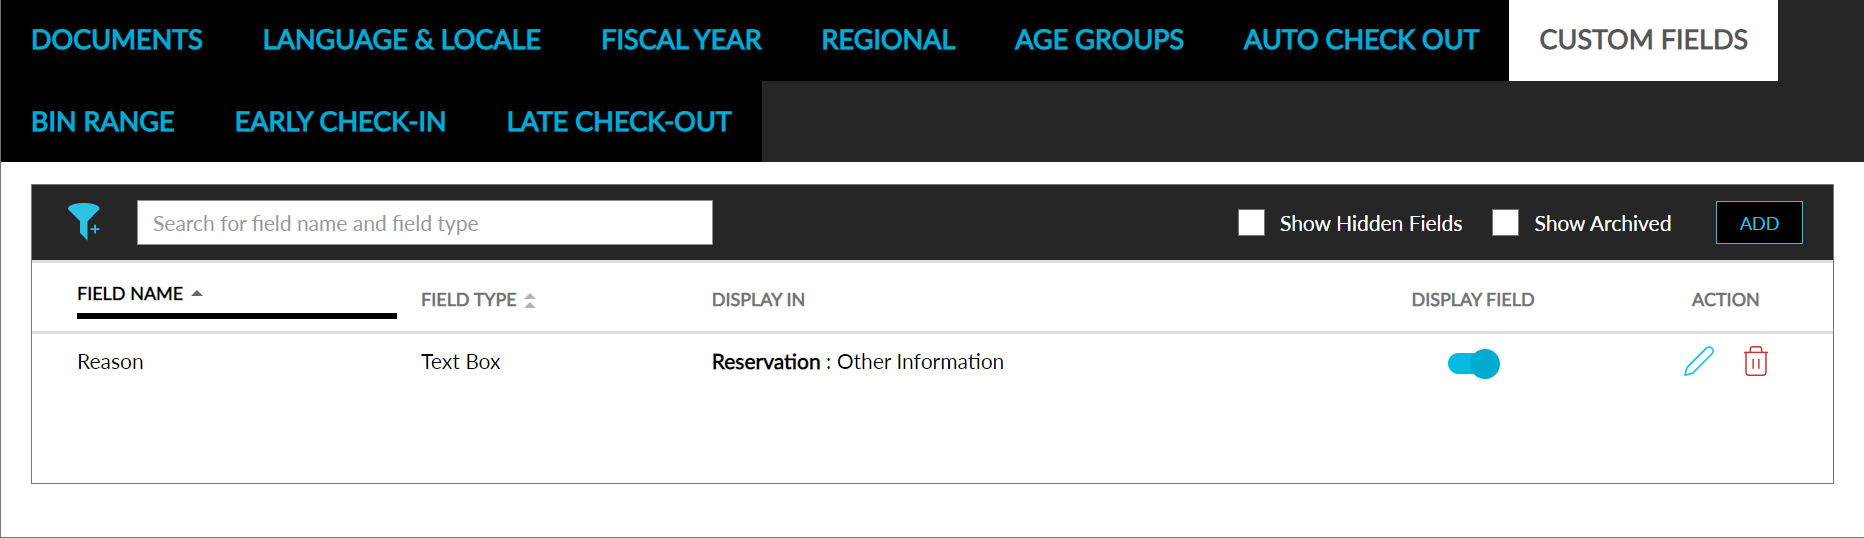The width and height of the screenshot is (1864, 538).
Task: Toggle the Reason display field switch
Action: (x=1473, y=363)
